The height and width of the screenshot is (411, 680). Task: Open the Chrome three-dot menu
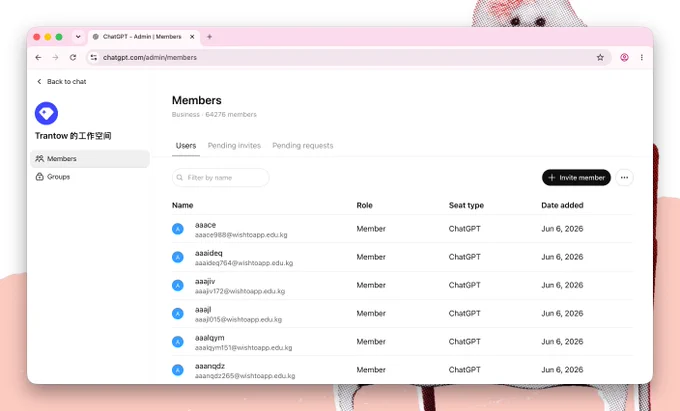pos(642,57)
